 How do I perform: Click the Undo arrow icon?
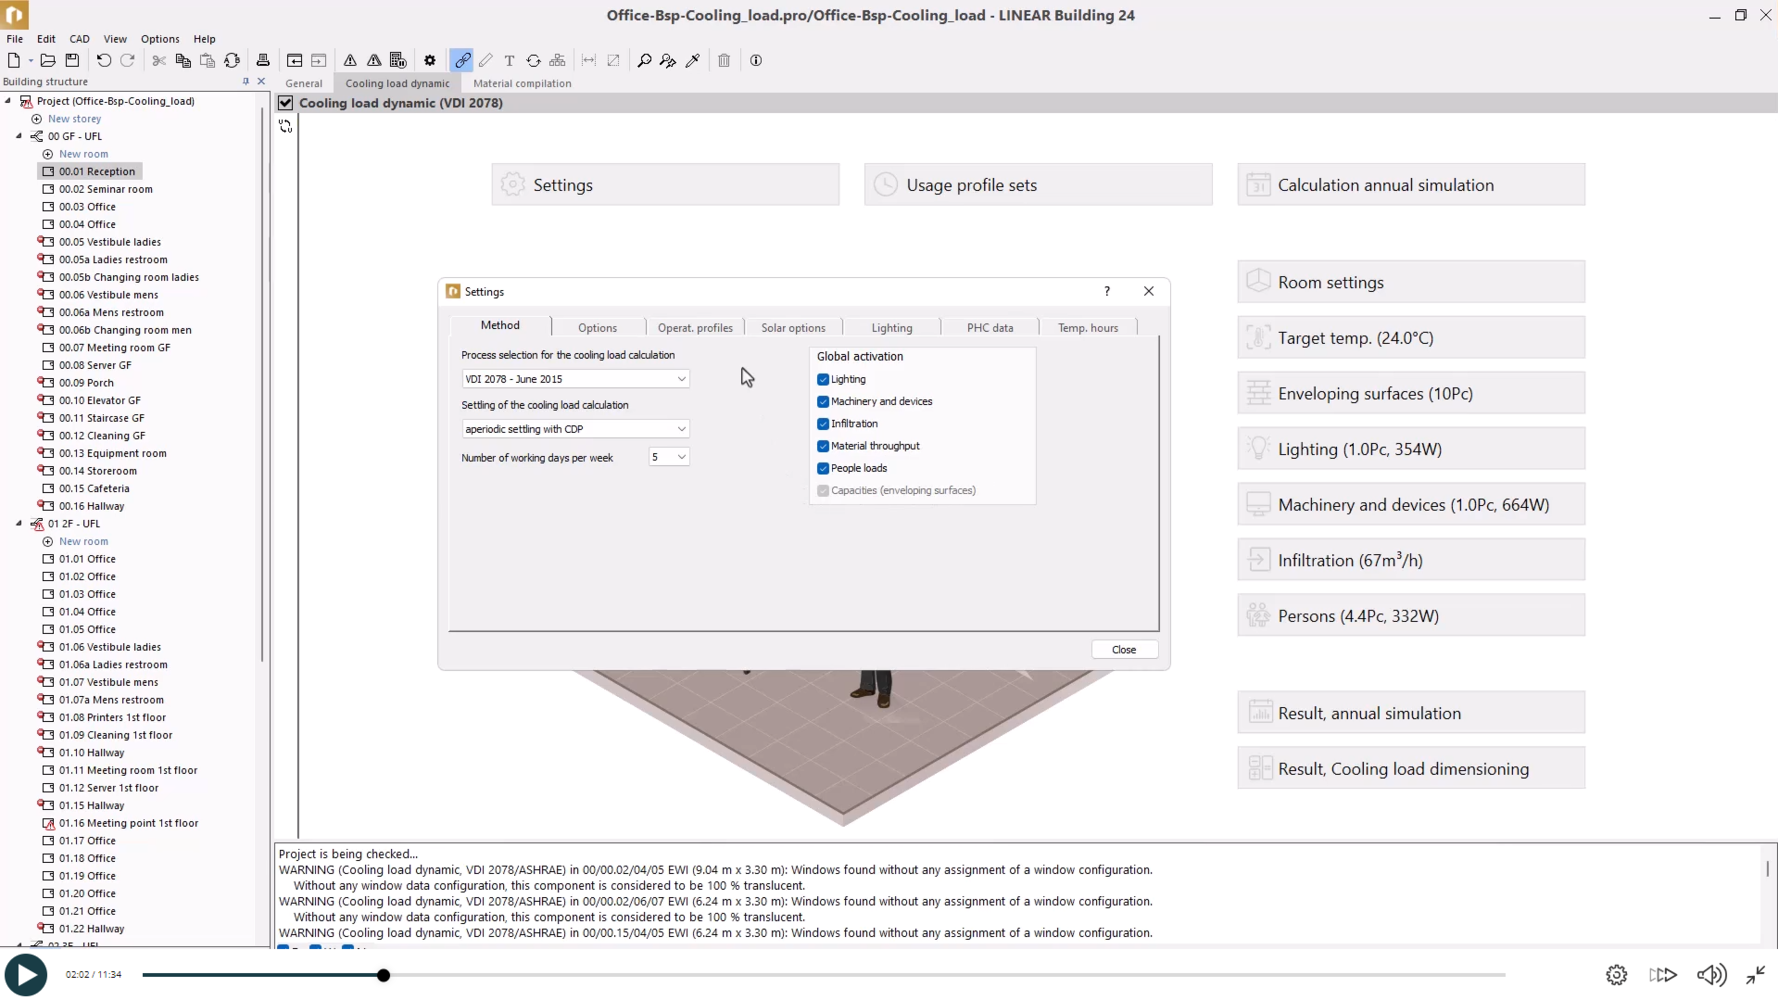[x=103, y=61]
